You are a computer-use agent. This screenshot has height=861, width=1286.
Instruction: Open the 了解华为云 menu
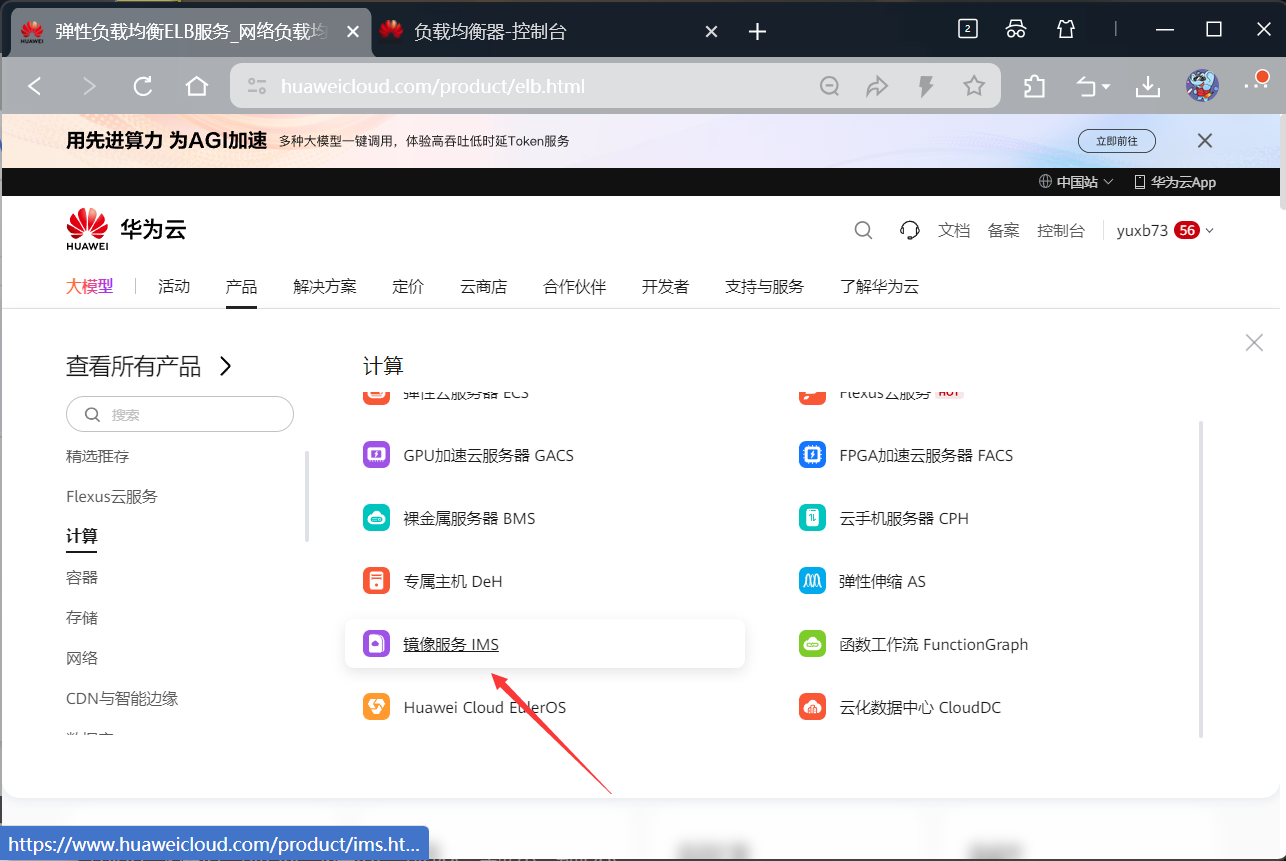[880, 286]
